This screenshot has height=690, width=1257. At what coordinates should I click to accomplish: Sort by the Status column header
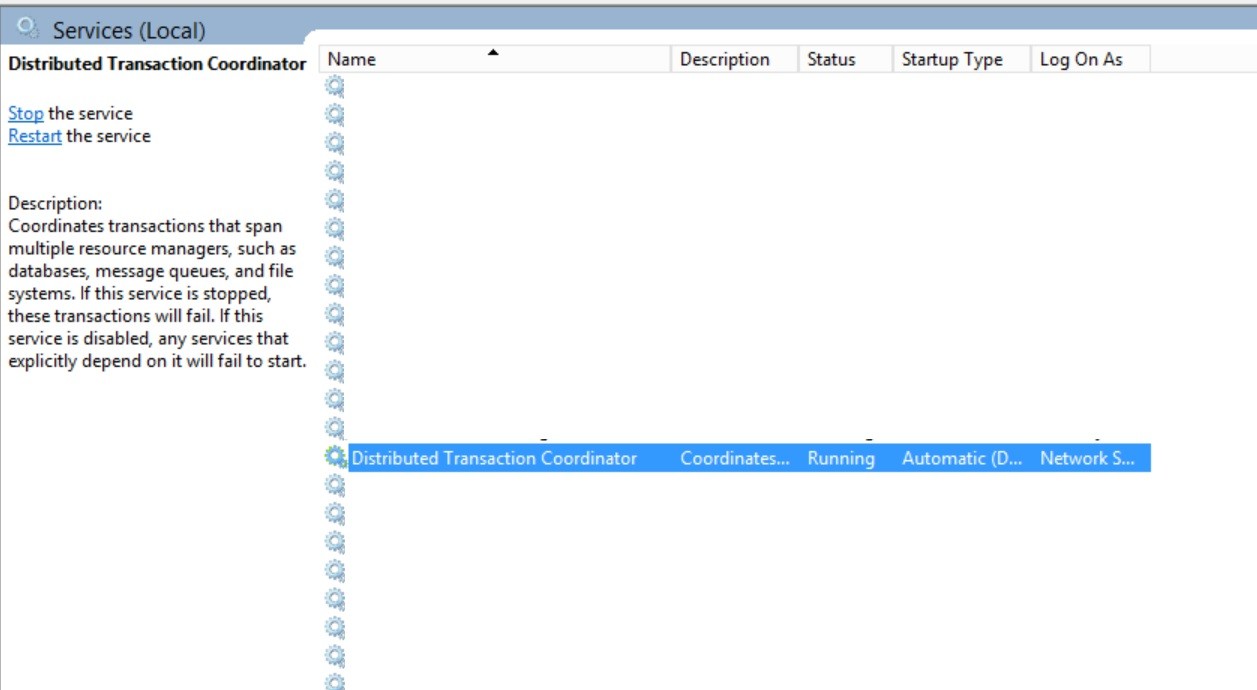coord(846,59)
